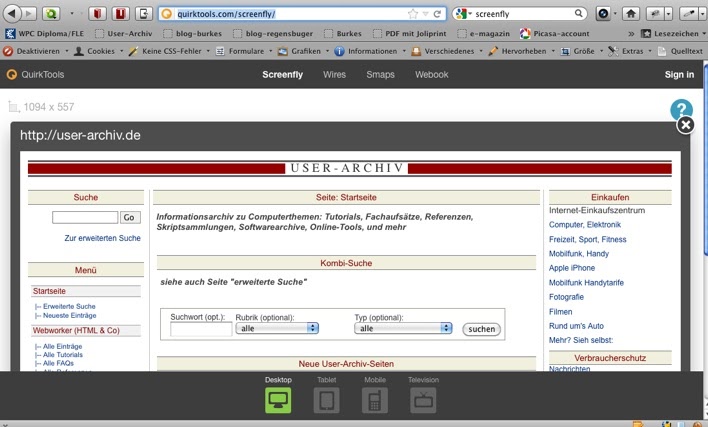Switch to the Wires tab
The width and height of the screenshot is (708, 427).
click(335, 74)
